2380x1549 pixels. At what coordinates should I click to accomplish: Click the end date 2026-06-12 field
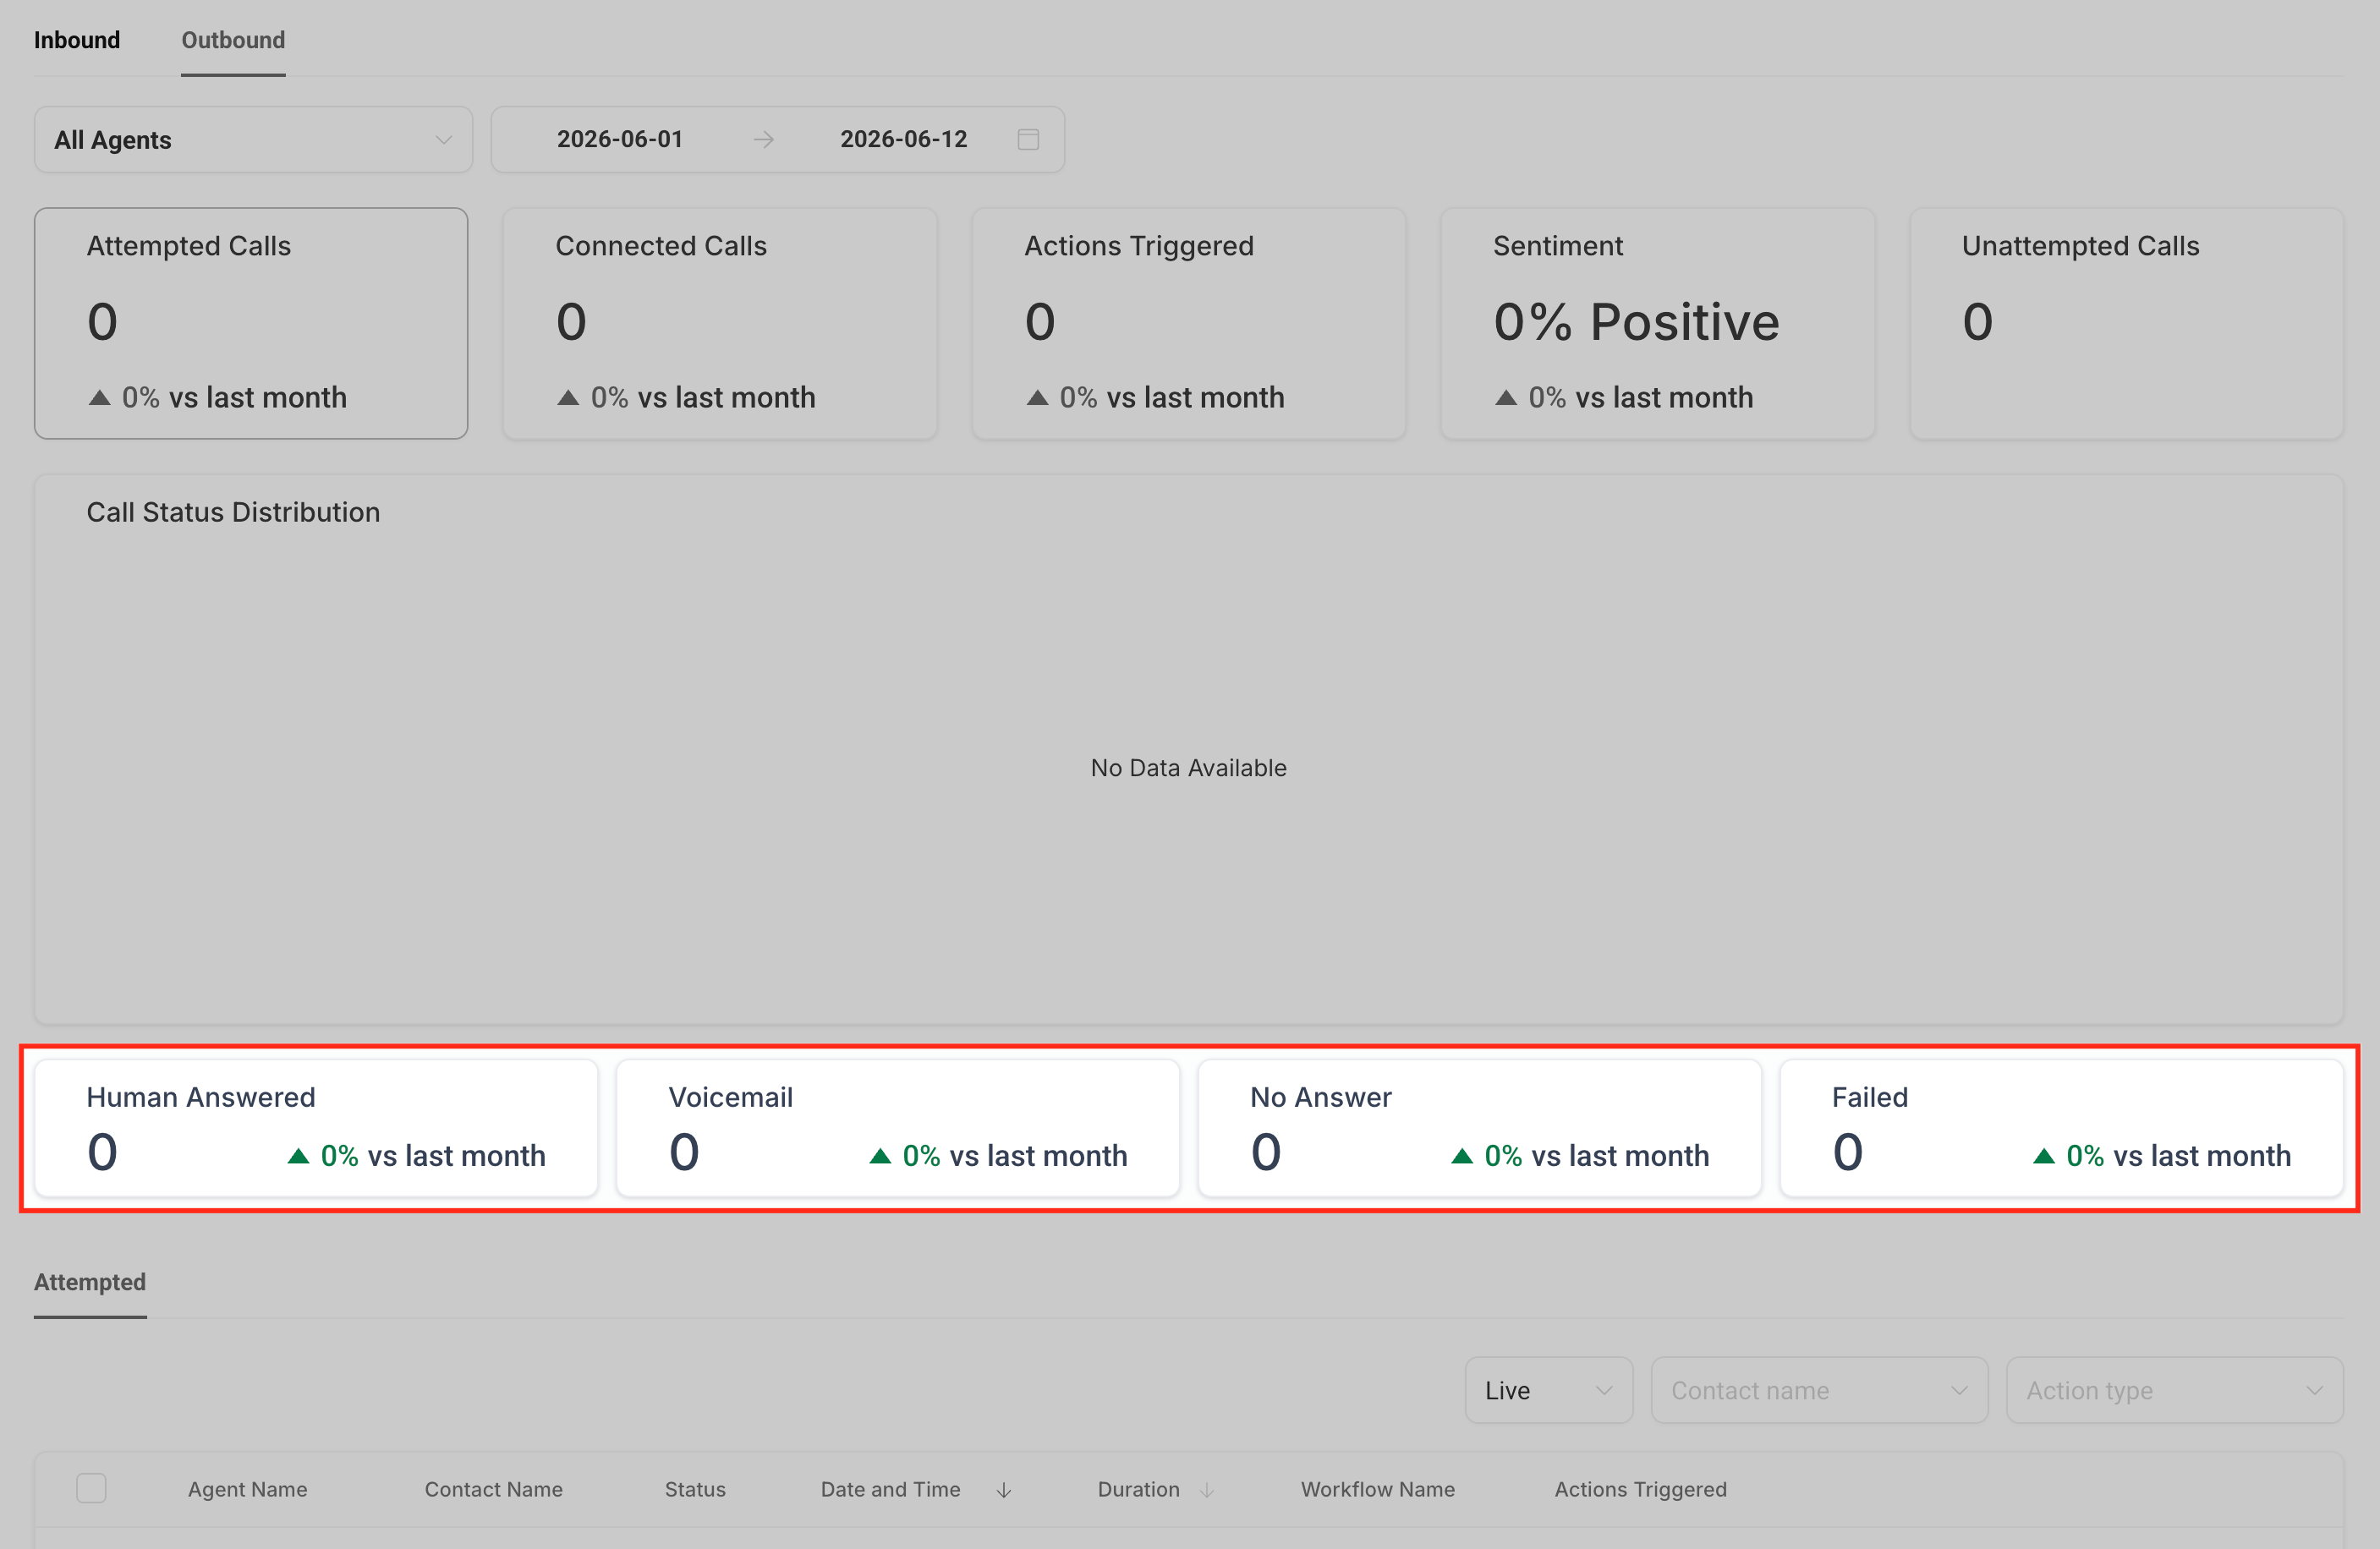[903, 139]
